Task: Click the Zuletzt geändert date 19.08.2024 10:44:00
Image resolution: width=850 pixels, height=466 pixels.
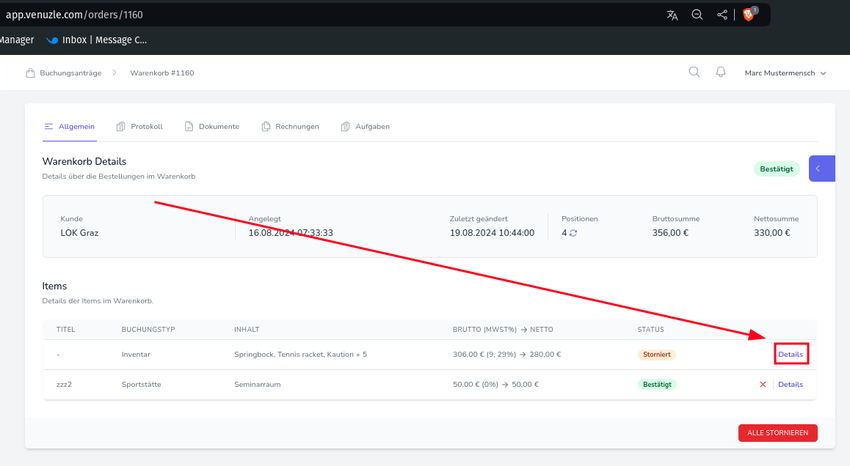Action: click(492, 233)
